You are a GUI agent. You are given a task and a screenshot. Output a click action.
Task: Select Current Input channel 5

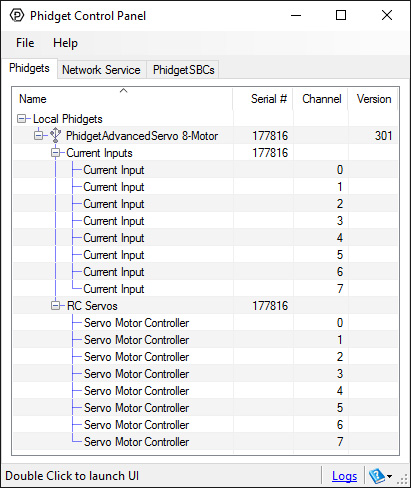206,255
